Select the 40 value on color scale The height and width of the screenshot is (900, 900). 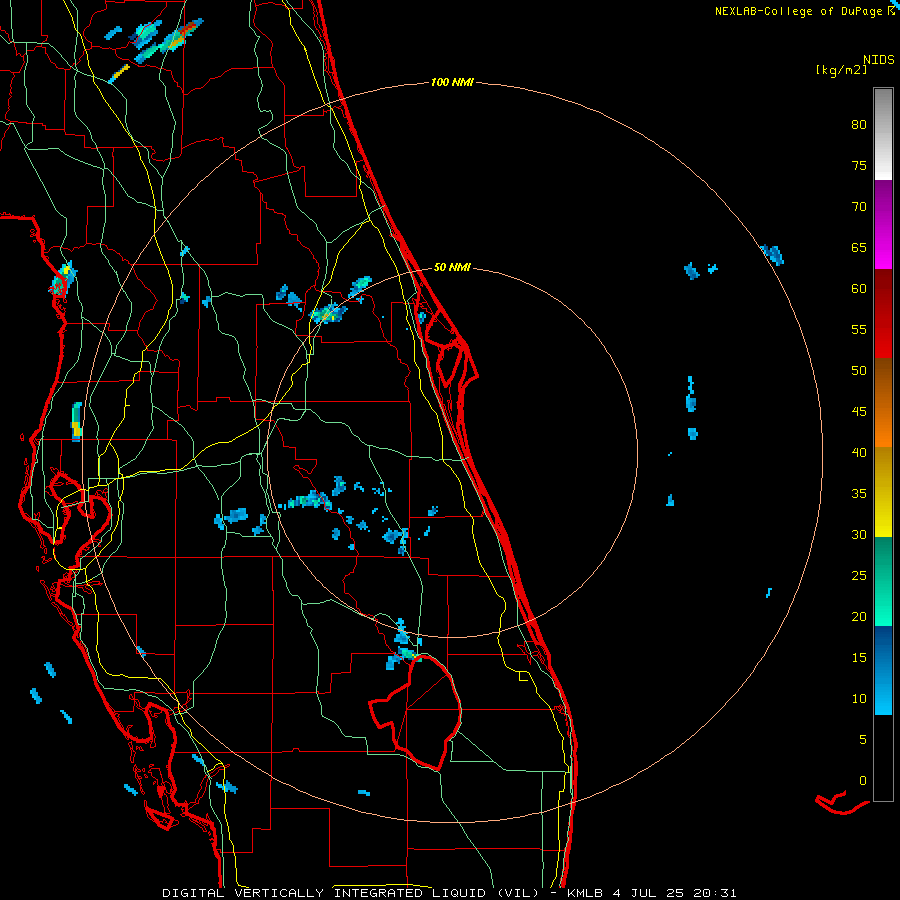pos(859,453)
